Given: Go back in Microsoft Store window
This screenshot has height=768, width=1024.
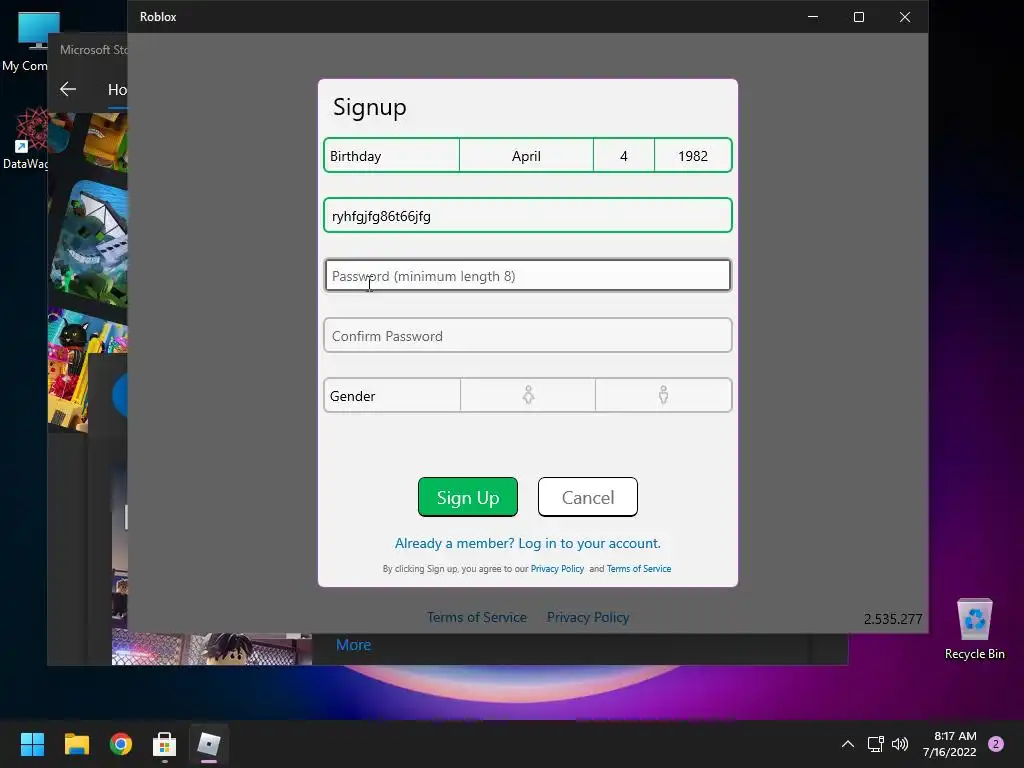Looking at the screenshot, I should 68,89.
